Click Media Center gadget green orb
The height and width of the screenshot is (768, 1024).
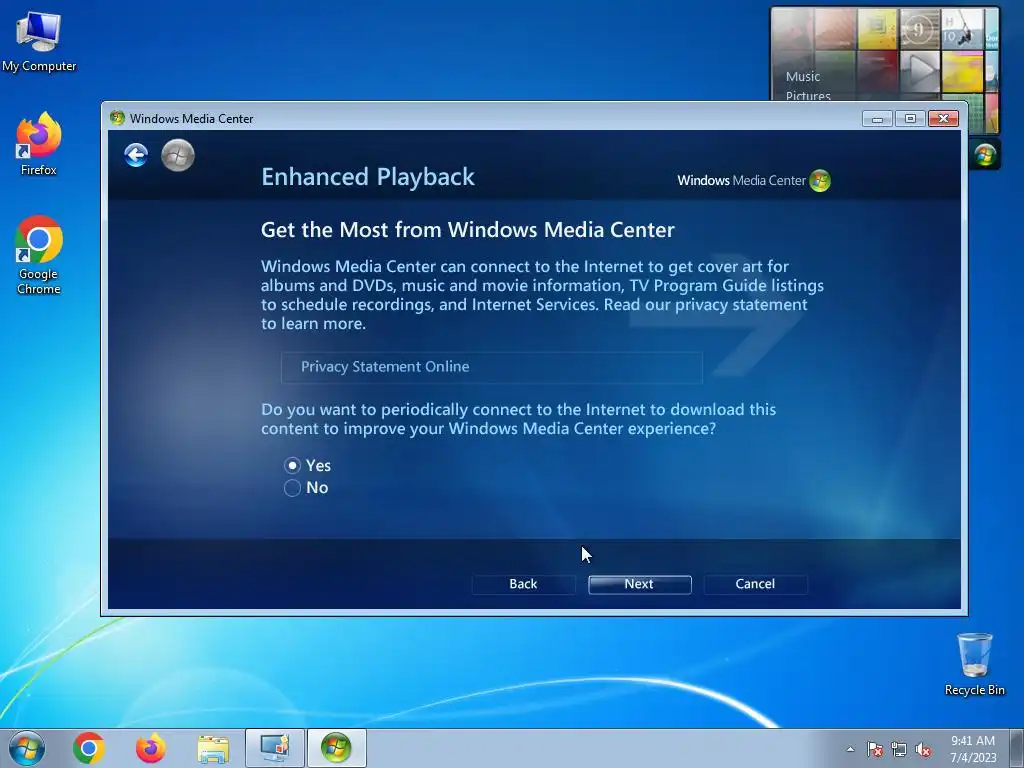[x=984, y=155]
